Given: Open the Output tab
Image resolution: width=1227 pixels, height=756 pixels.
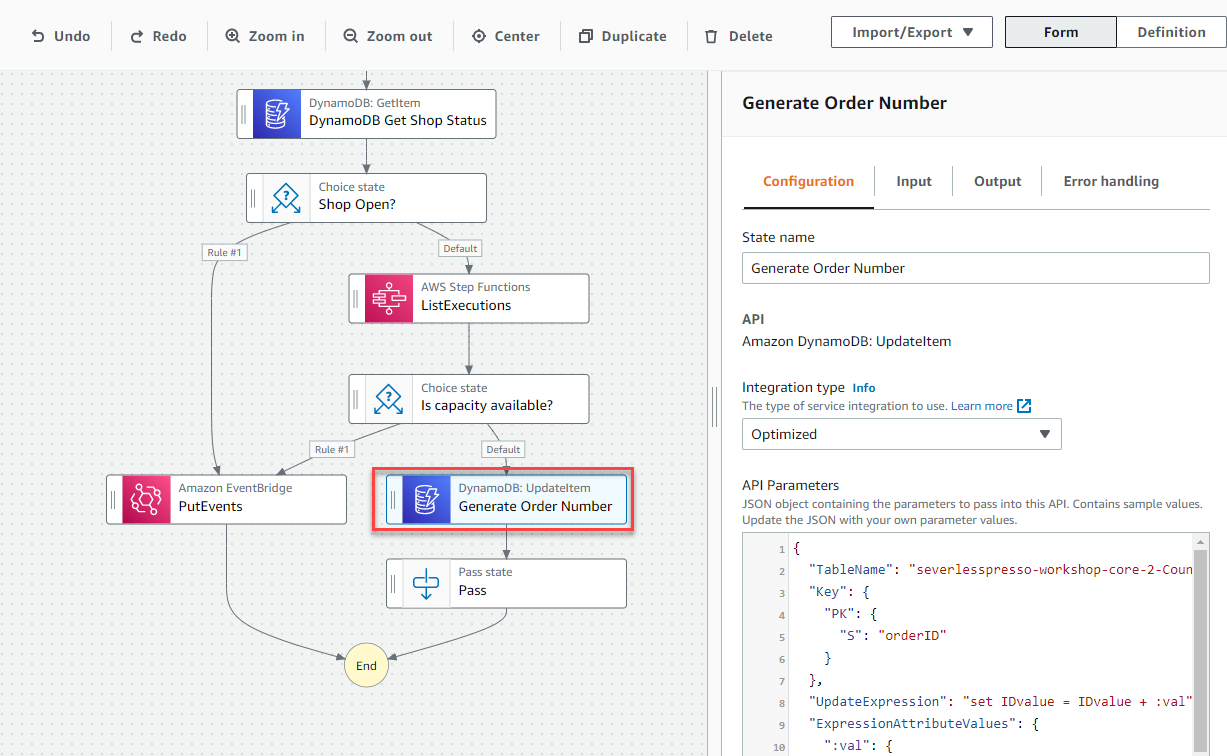Looking at the screenshot, I should point(998,181).
